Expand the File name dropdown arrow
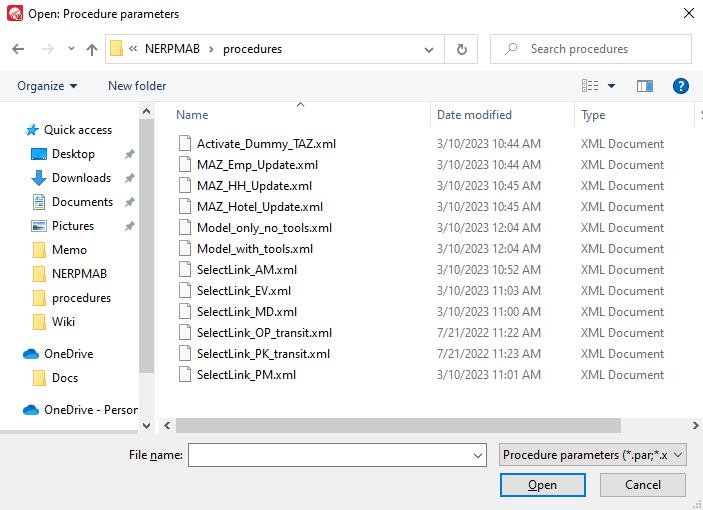This screenshot has width=703, height=510. tap(478, 455)
